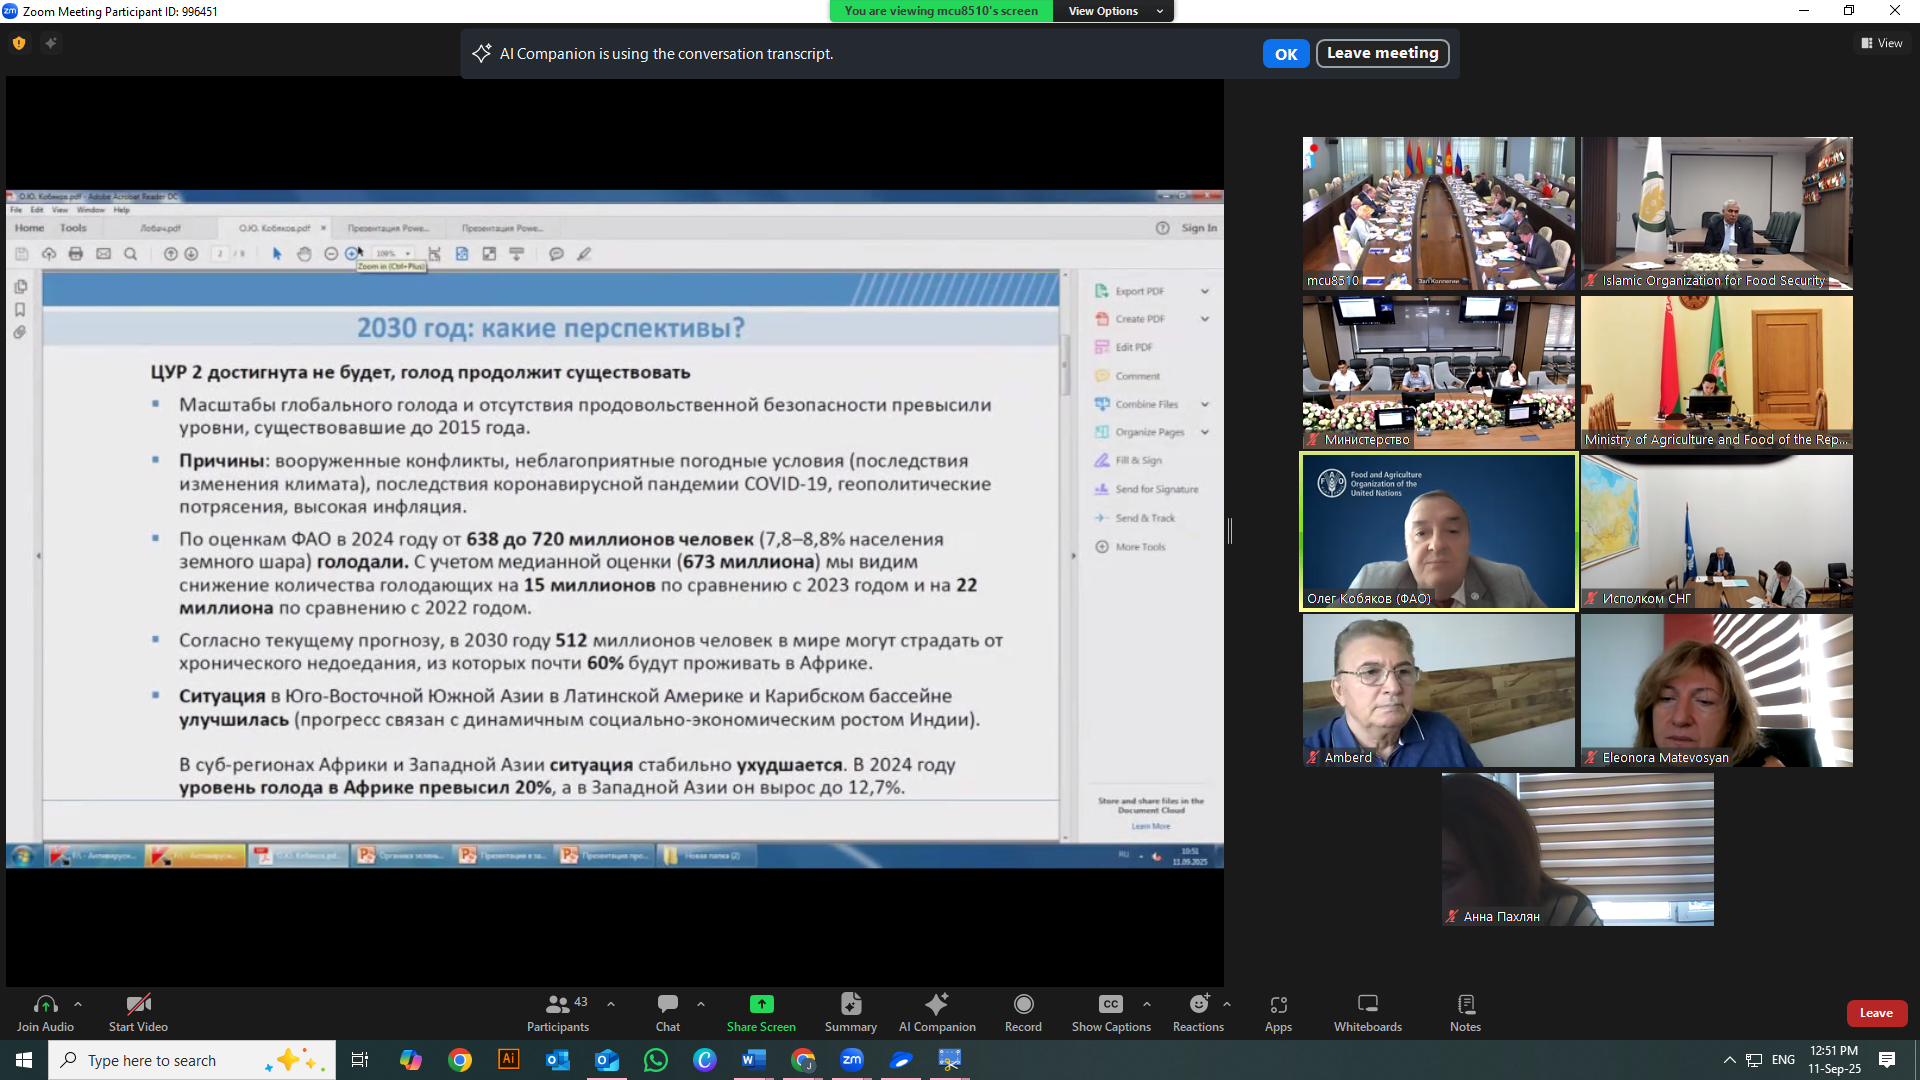Toggle Start Video on

tap(138, 1005)
